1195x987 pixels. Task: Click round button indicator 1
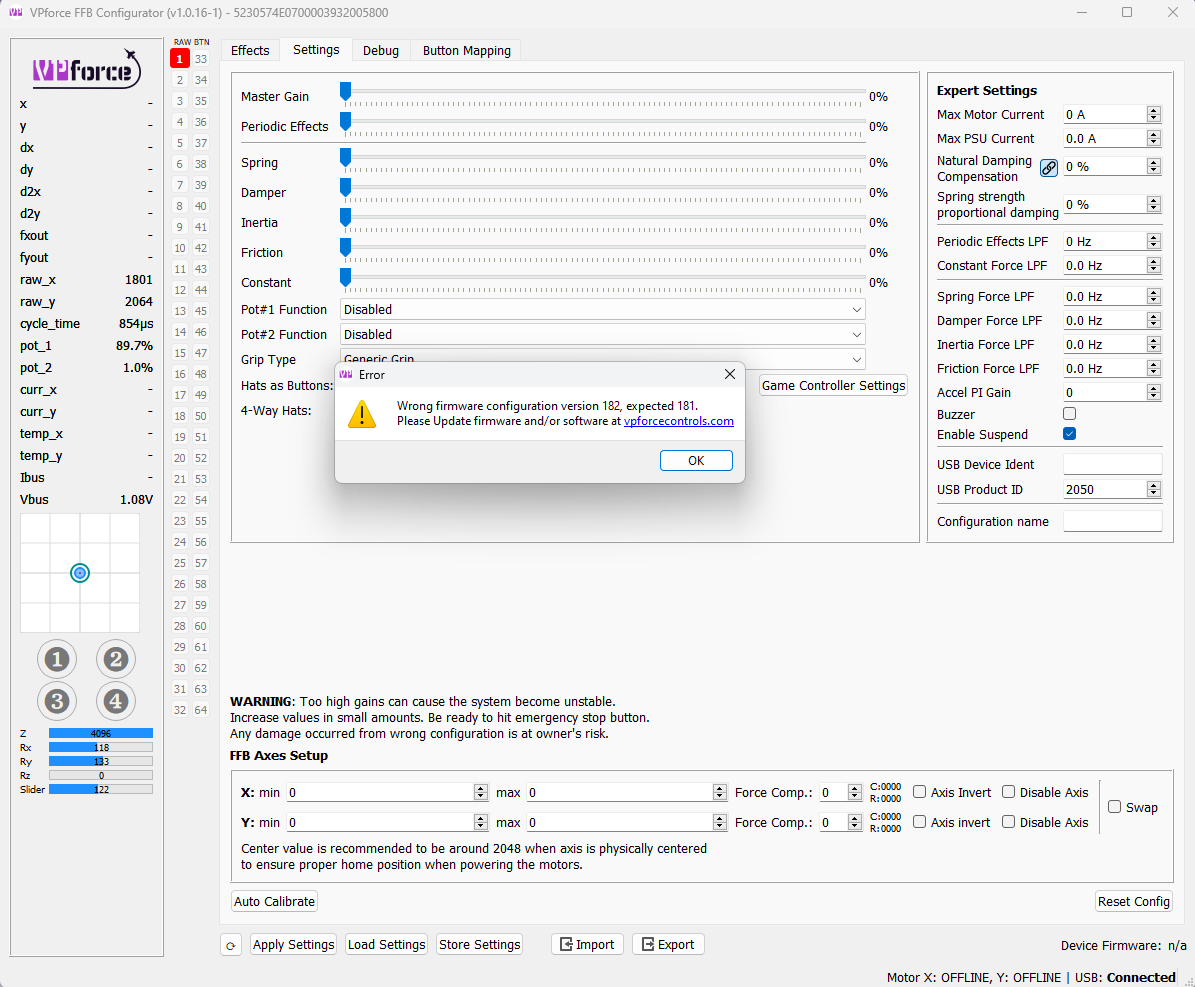coord(57,659)
